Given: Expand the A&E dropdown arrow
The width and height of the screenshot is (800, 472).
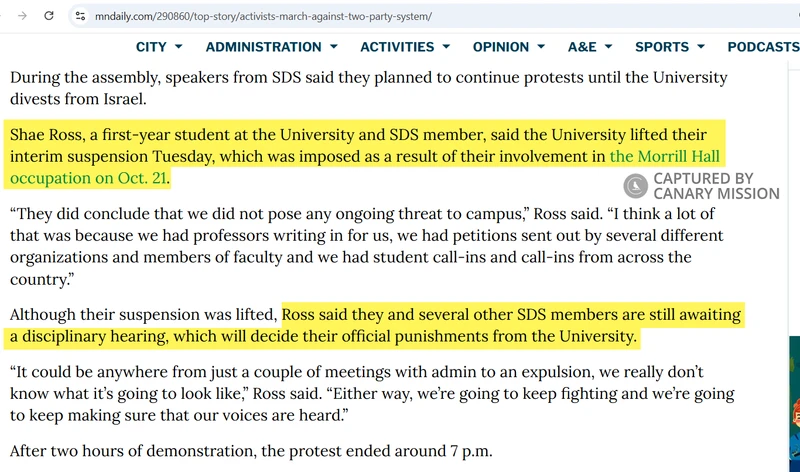Looking at the screenshot, I should tap(608, 46).
